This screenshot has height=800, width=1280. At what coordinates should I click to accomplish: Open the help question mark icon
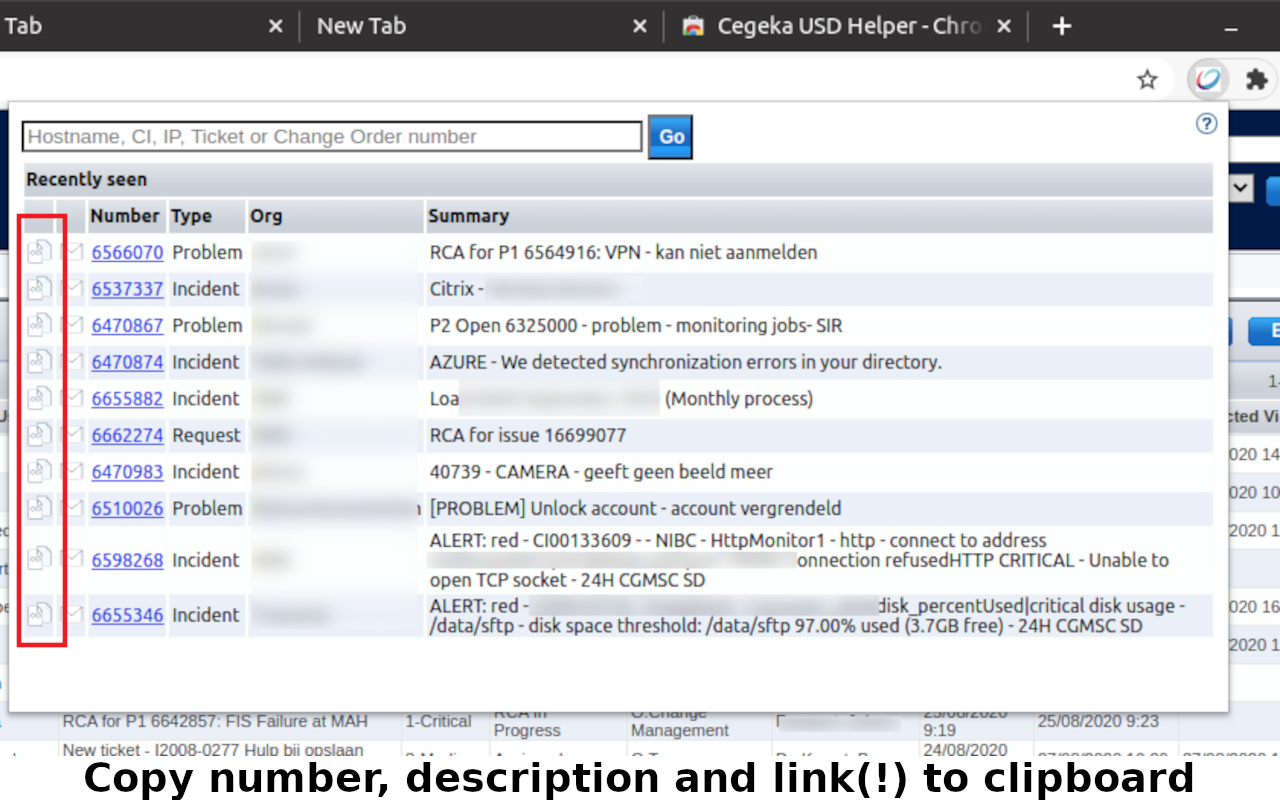click(1207, 124)
